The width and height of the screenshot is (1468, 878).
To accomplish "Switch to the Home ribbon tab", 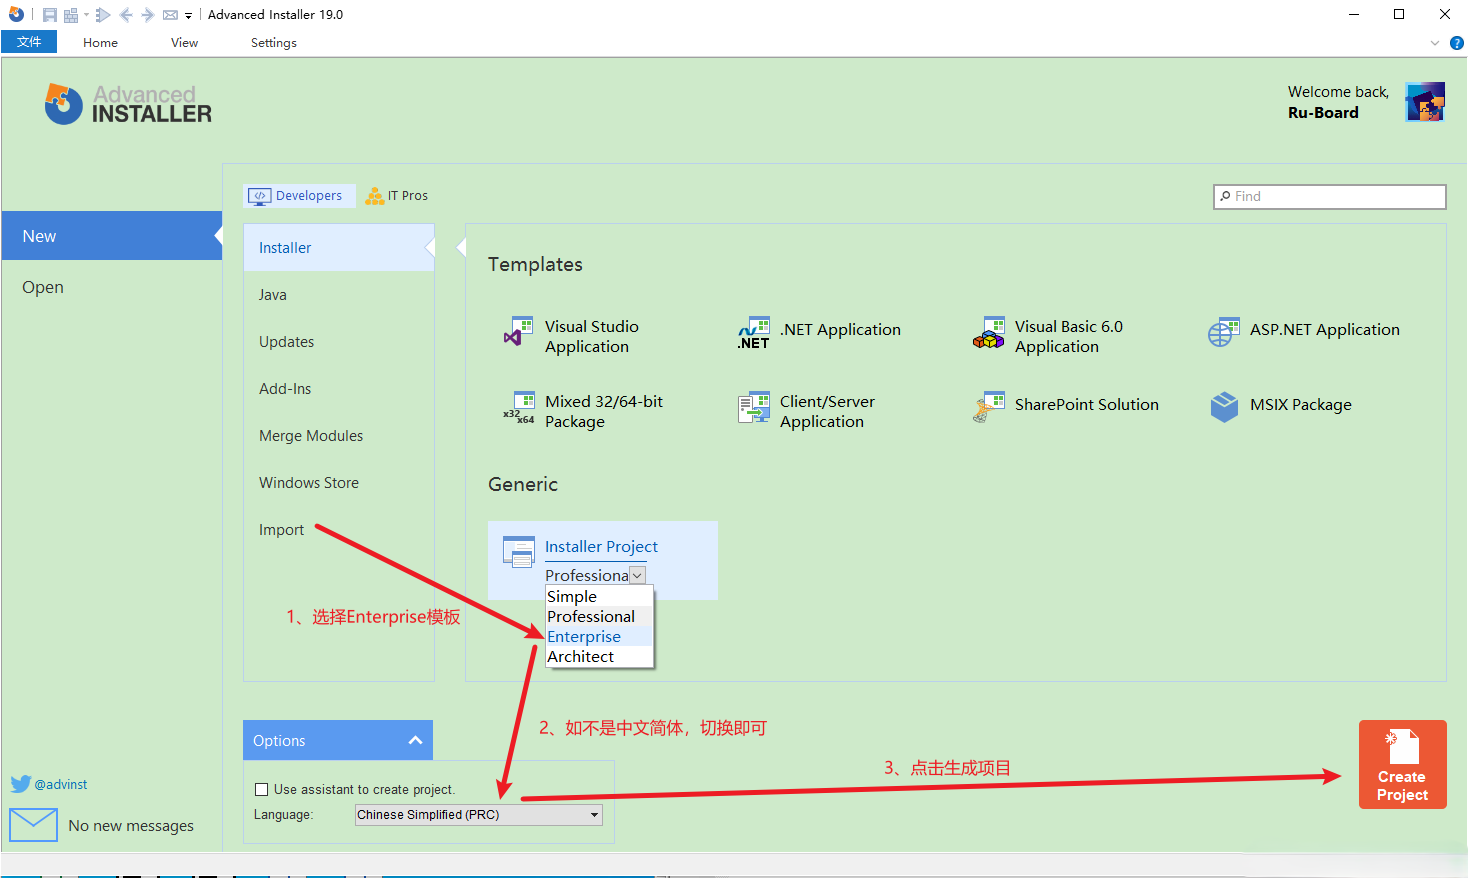I will click(100, 43).
